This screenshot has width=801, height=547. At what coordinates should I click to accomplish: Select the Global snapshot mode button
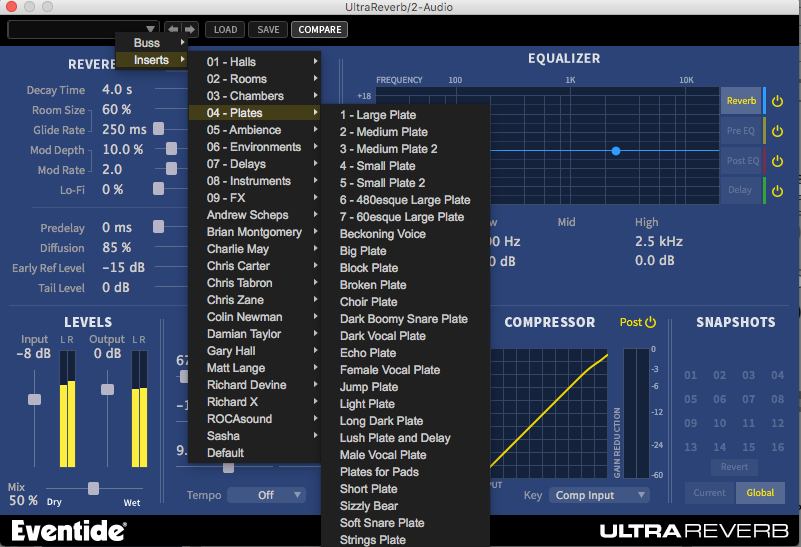pyautogui.click(x=760, y=493)
